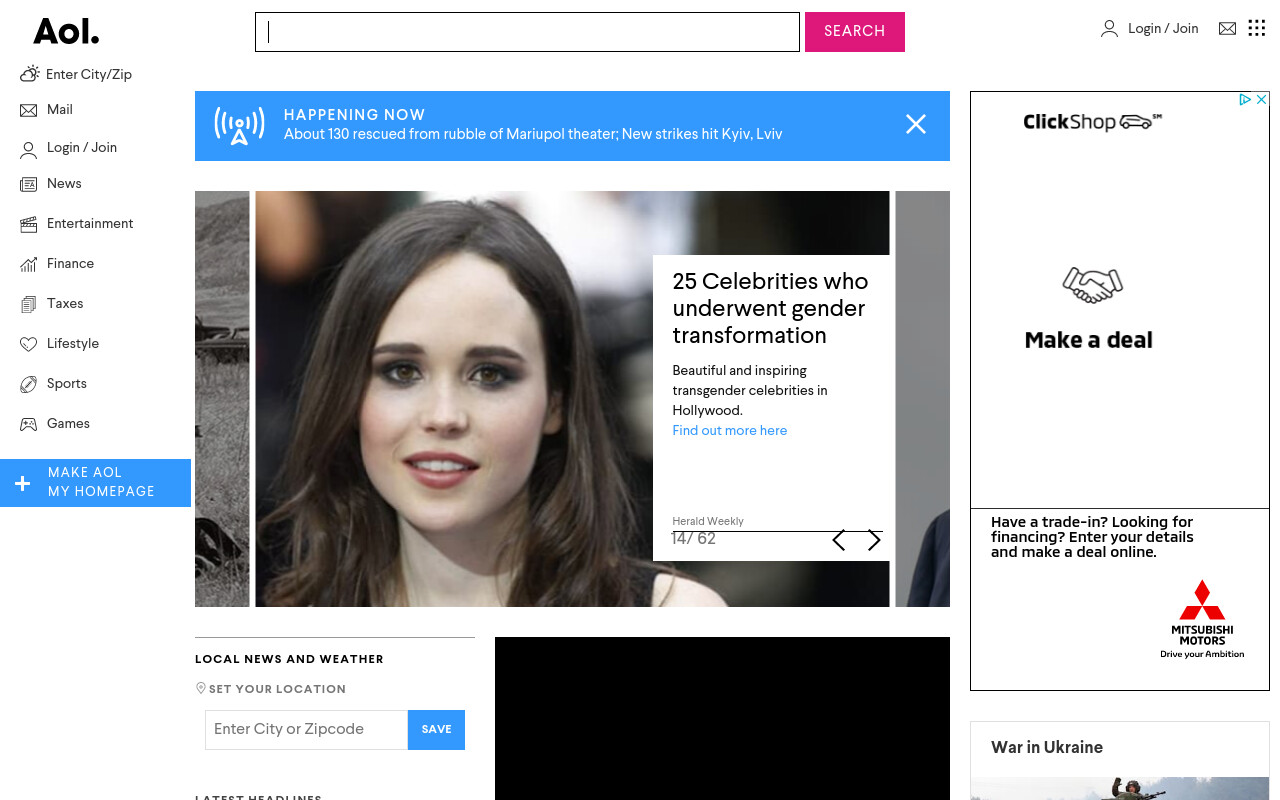Screen dimensions: 1280x800
Task: Open Entertainment section from sidebar
Action: (x=90, y=224)
